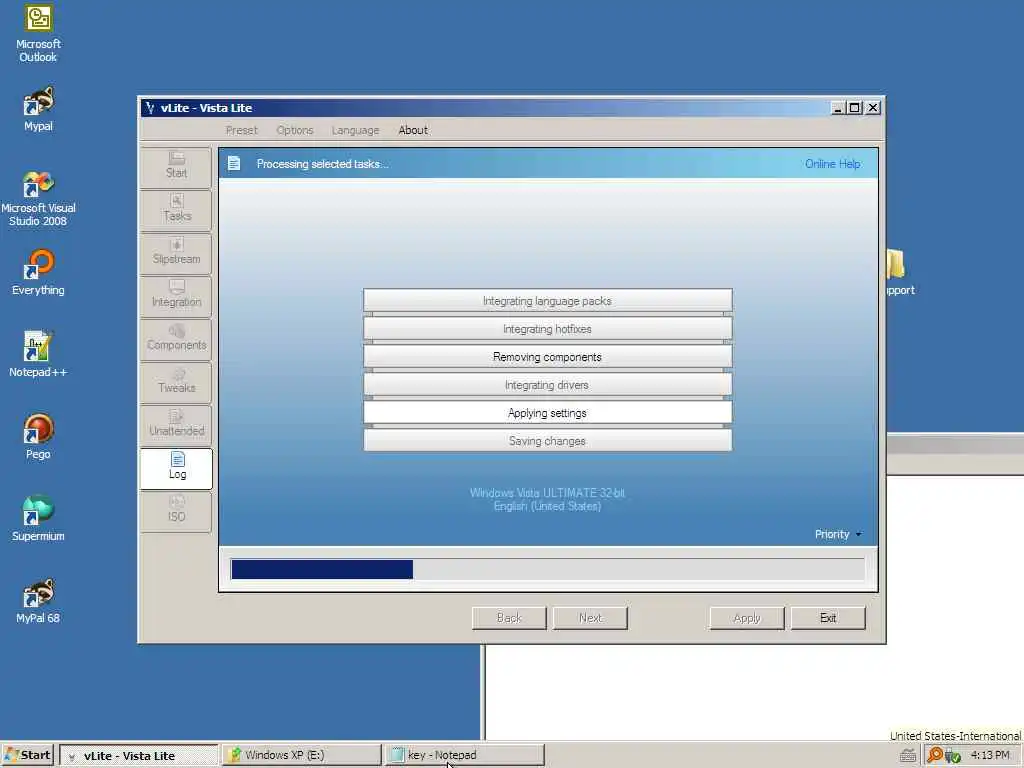
Task: Click the English (United States) text
Action: [547, 506]
